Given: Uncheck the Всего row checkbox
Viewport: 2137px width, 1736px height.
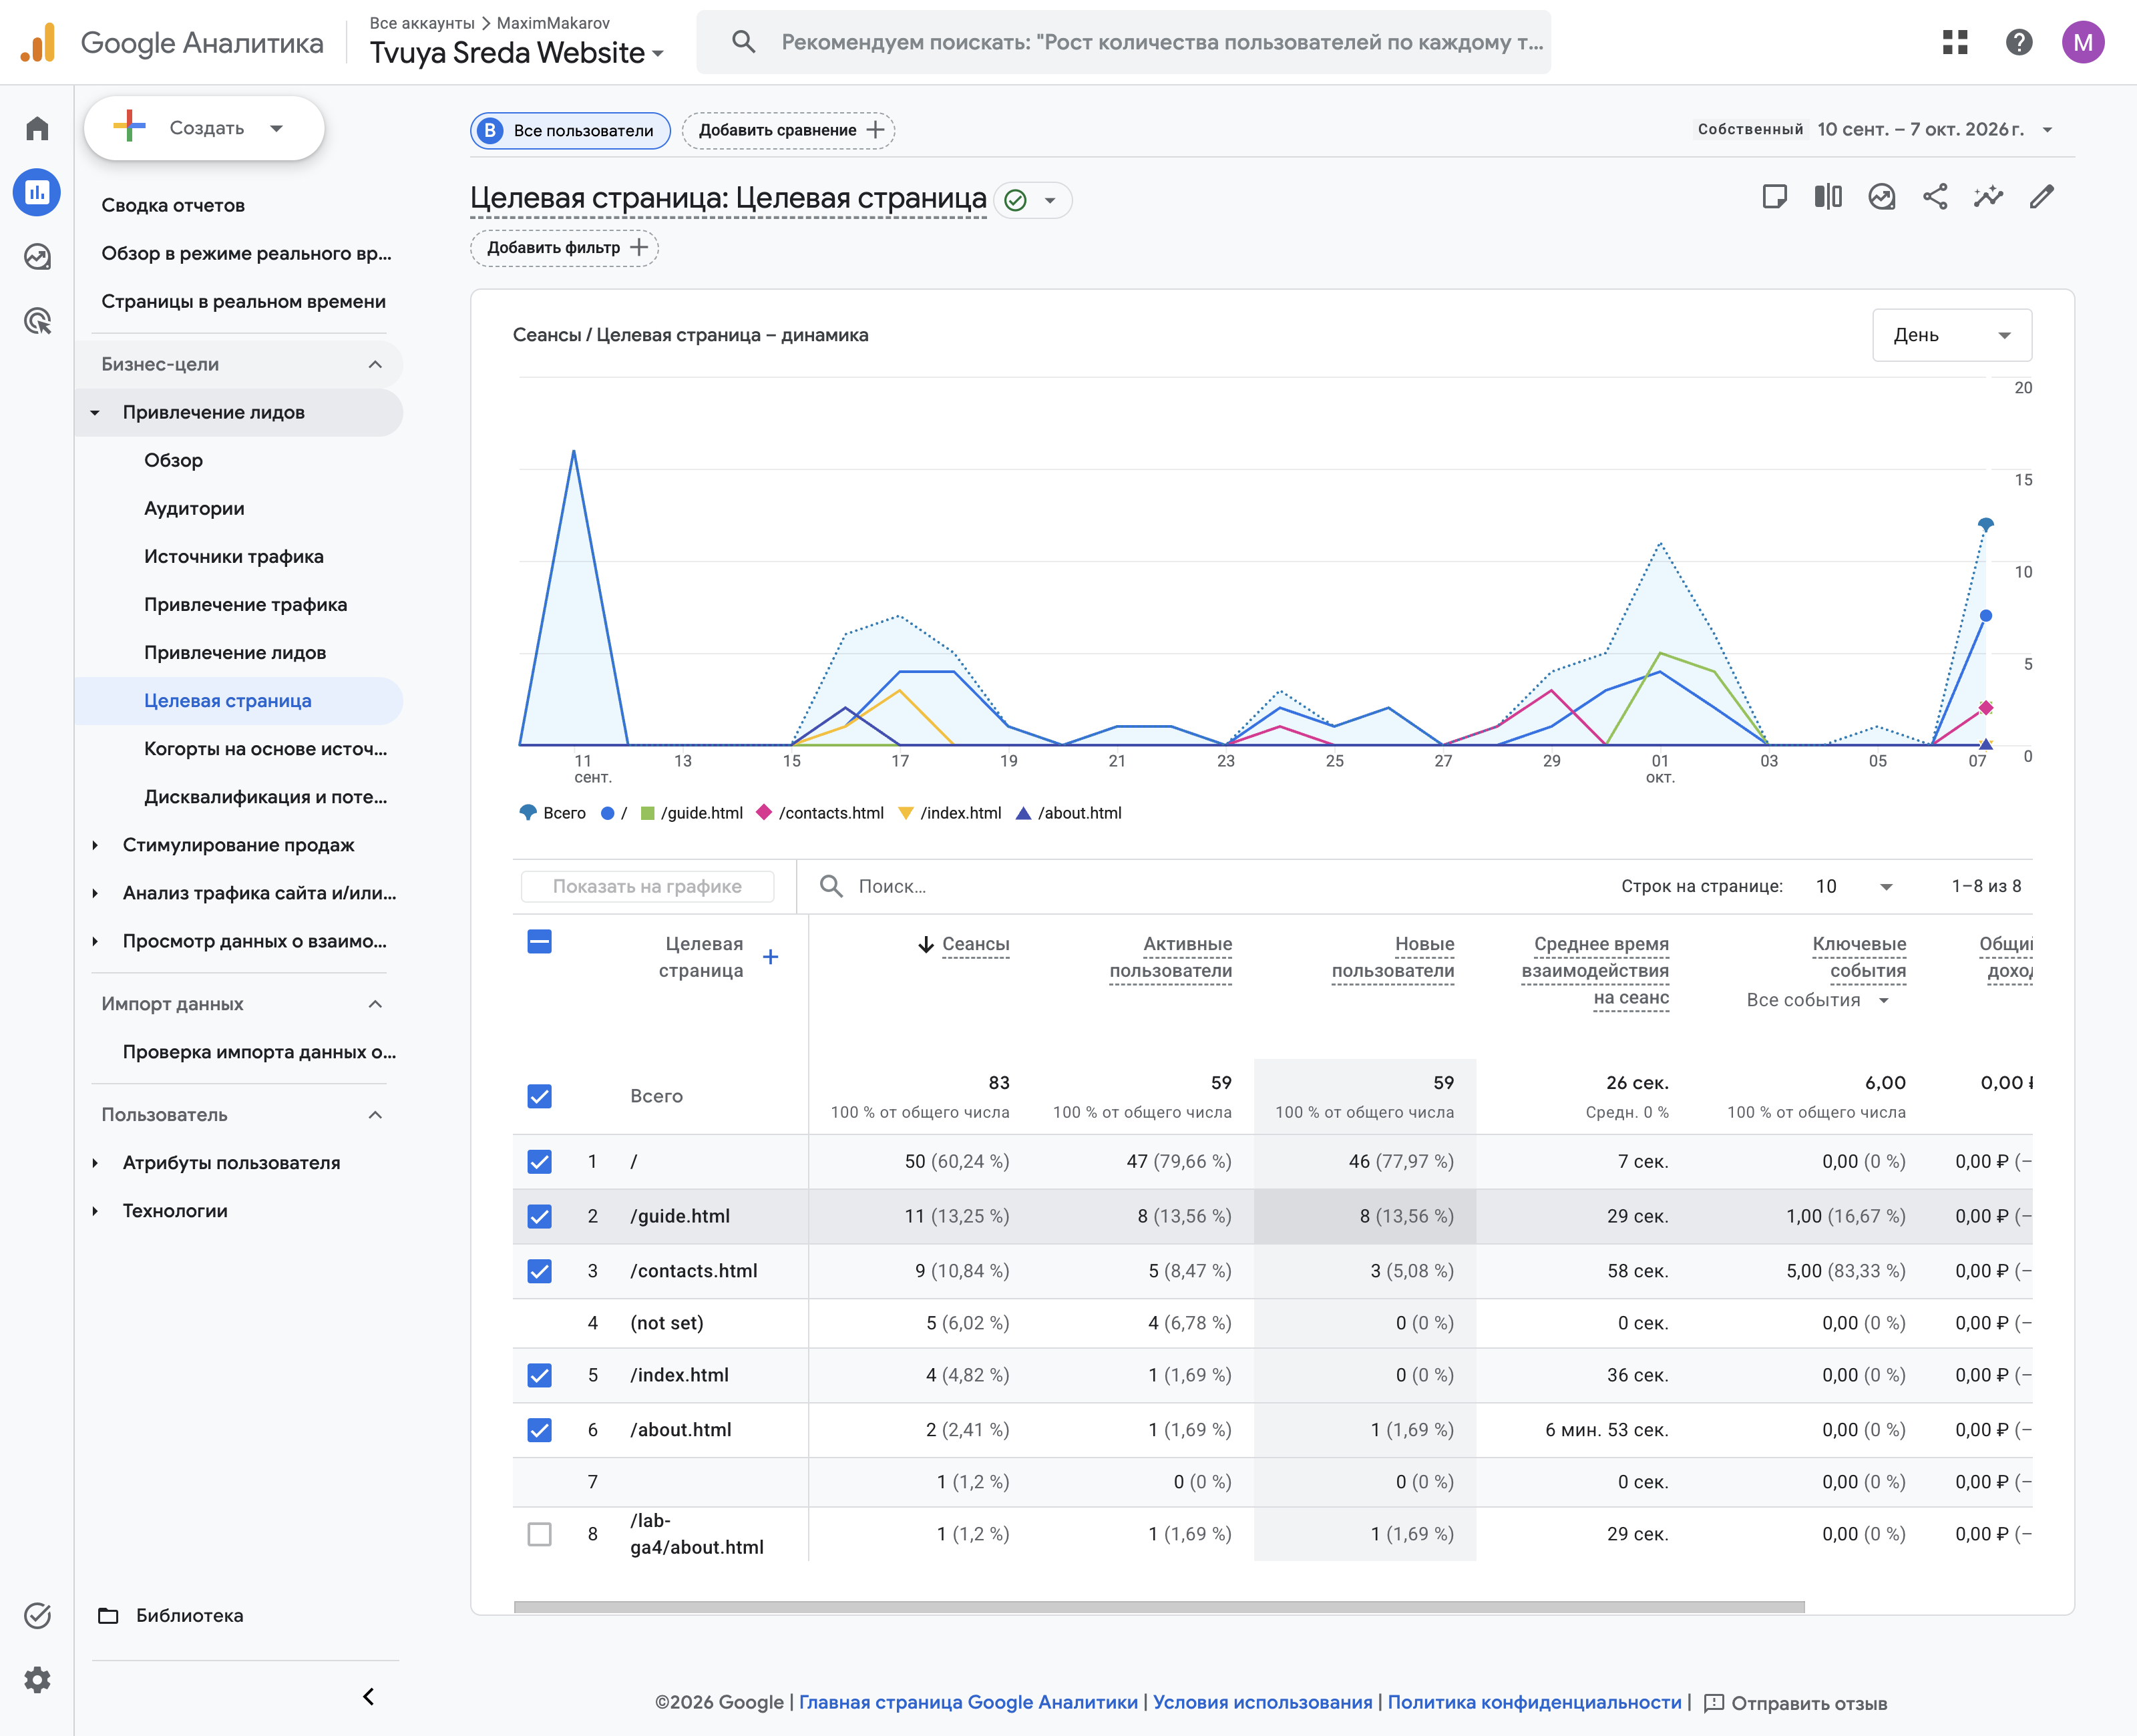Looking at the screenshot, I should point(539,1096).
